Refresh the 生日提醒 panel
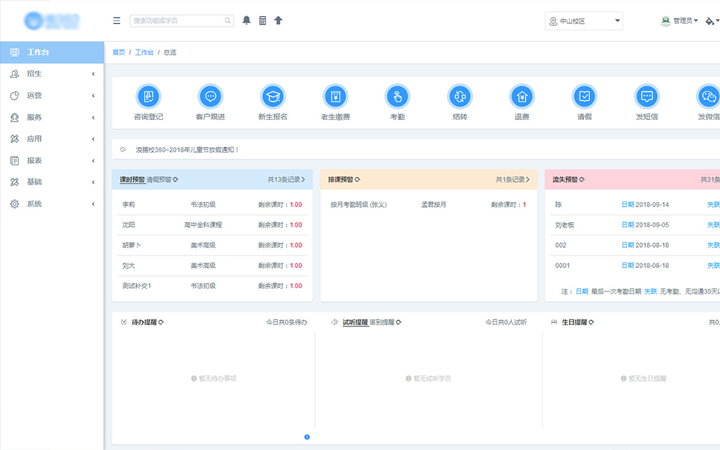Image resolution: width=720 pixels, height=450 pixels. [x=591, y=322]
